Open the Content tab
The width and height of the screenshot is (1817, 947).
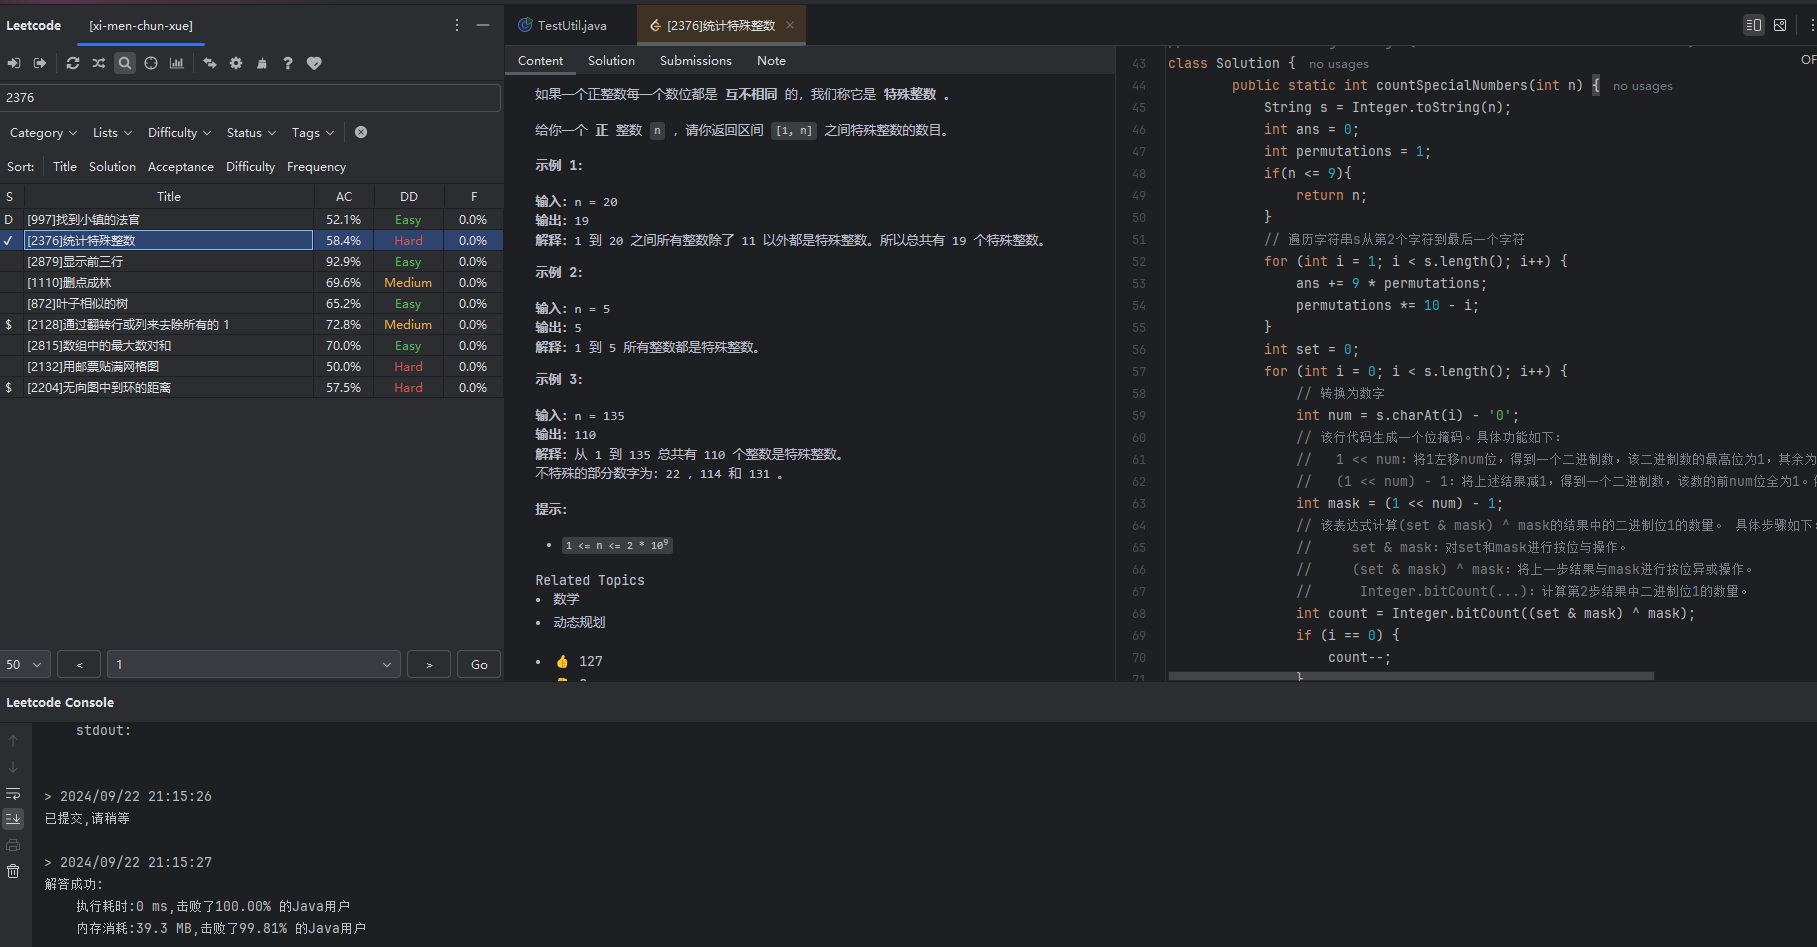tap(540, 61)
